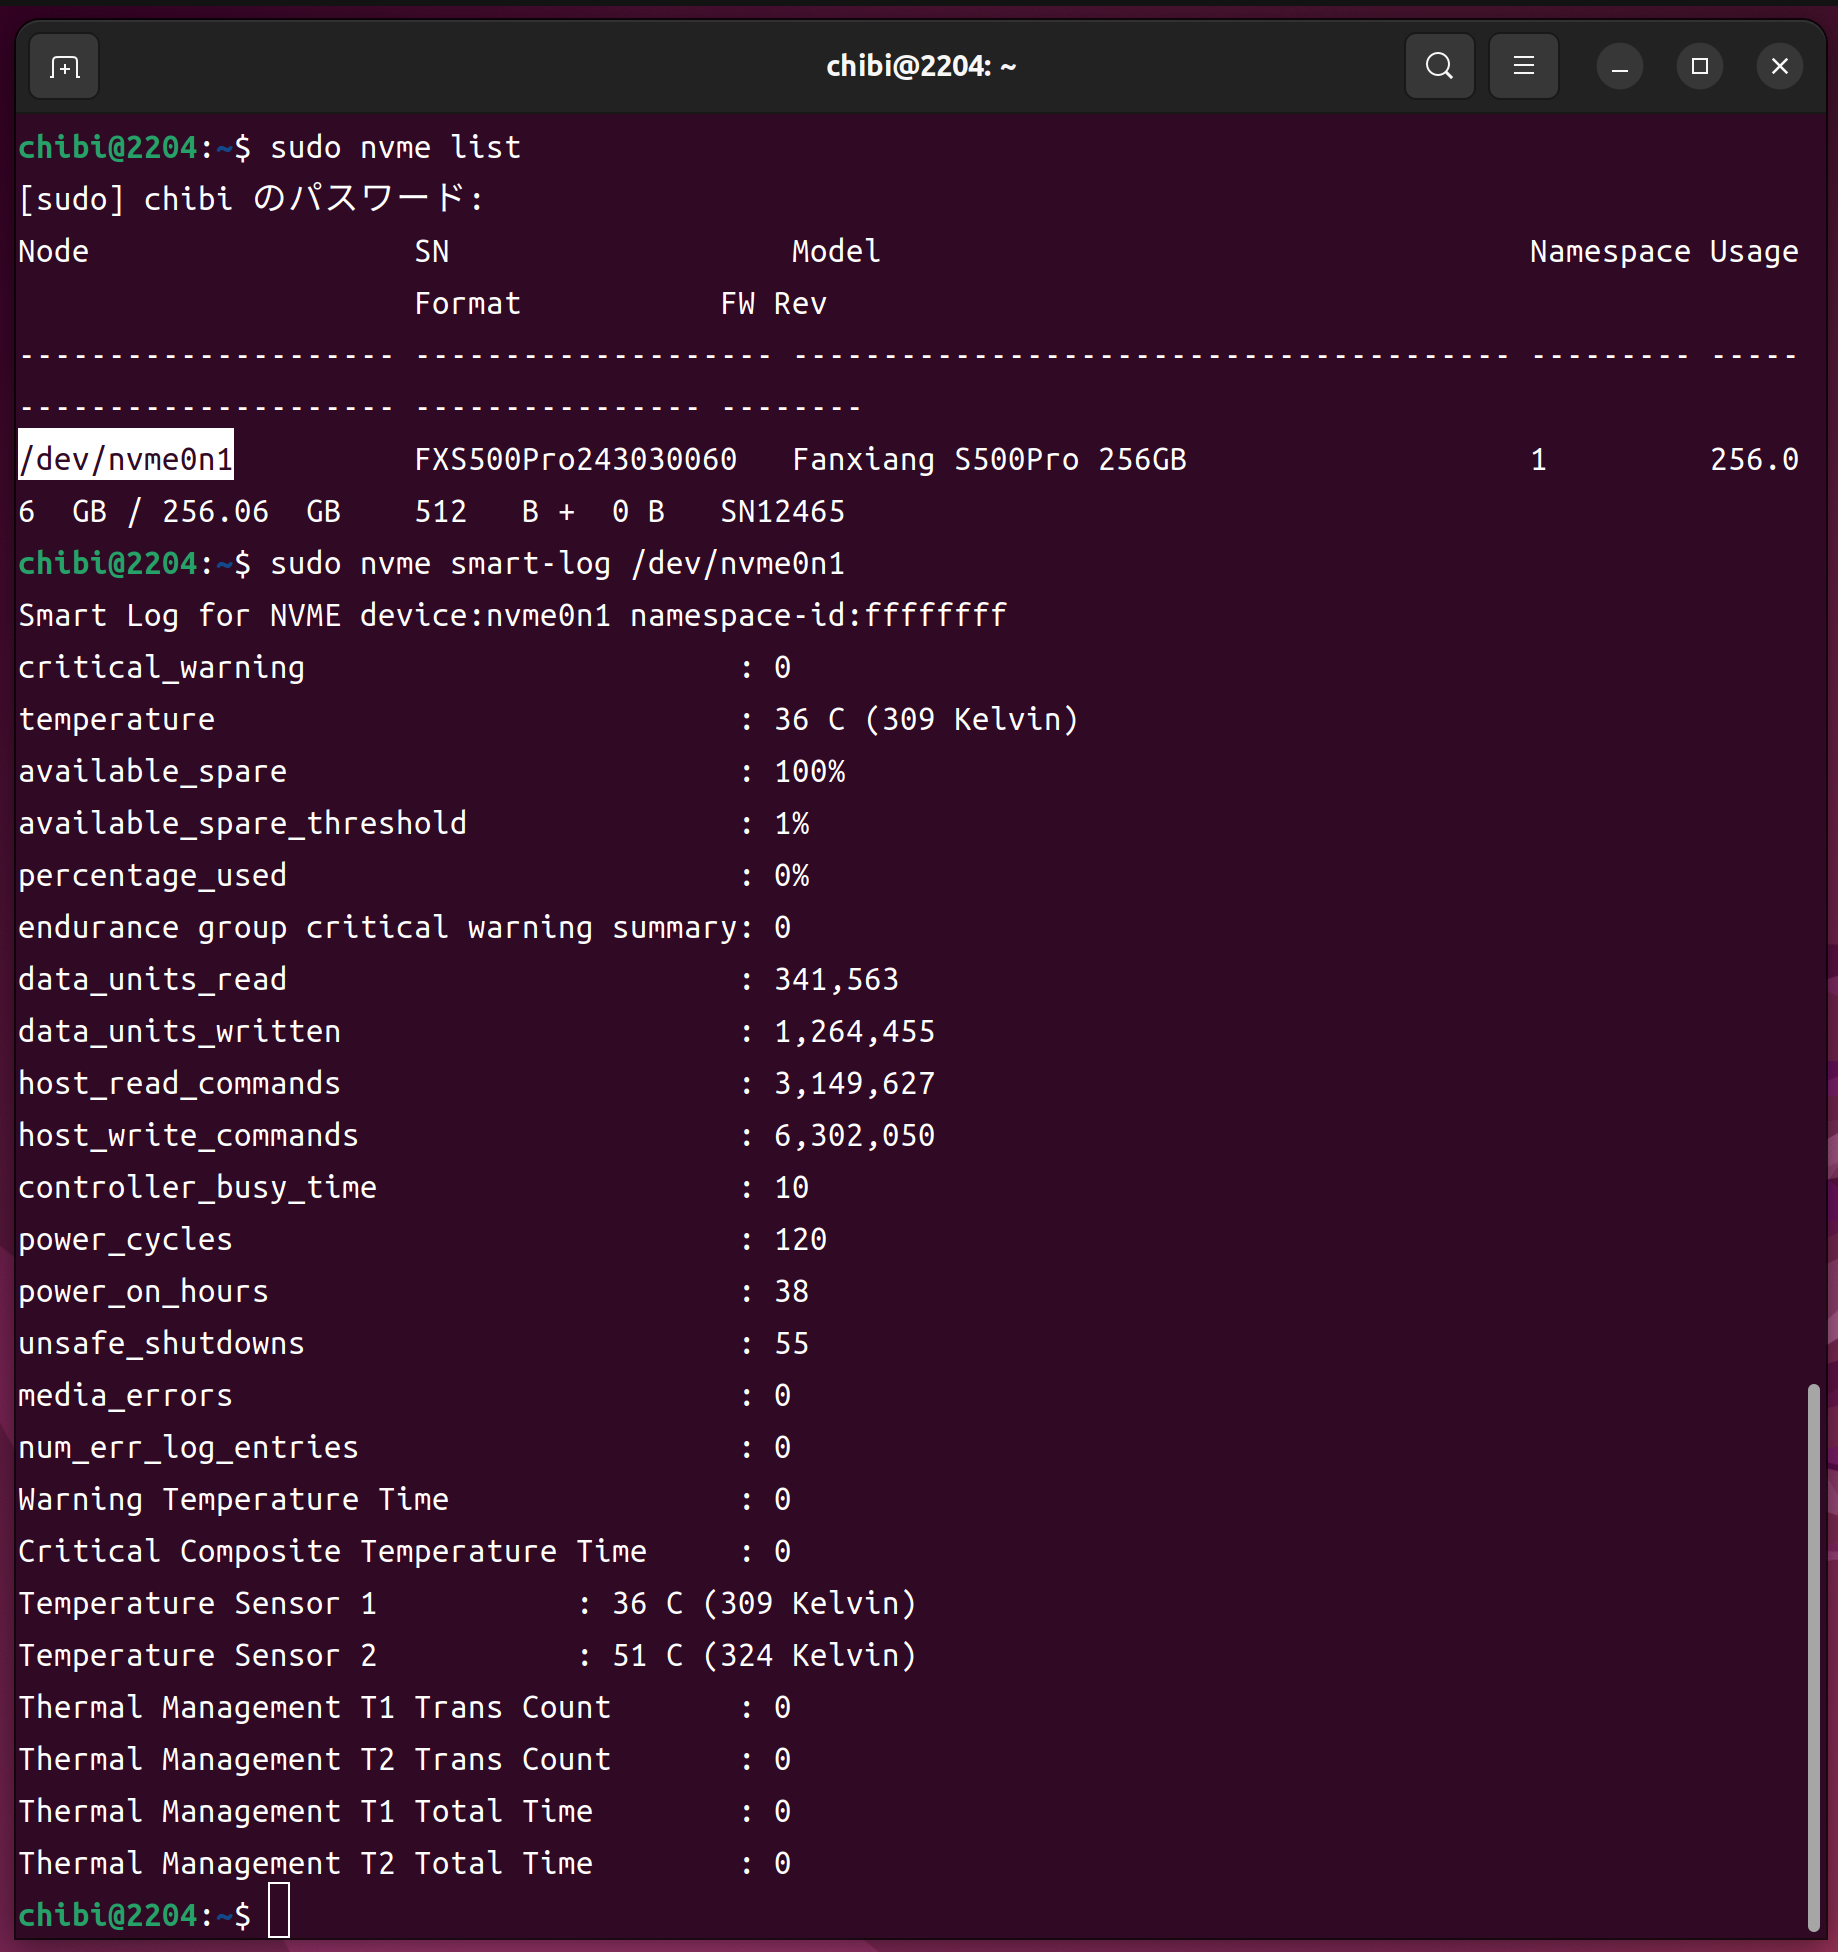Click the firmware revision SN12465
Viewport: 1838px width, 1952px height.
[x=782, y=511]
